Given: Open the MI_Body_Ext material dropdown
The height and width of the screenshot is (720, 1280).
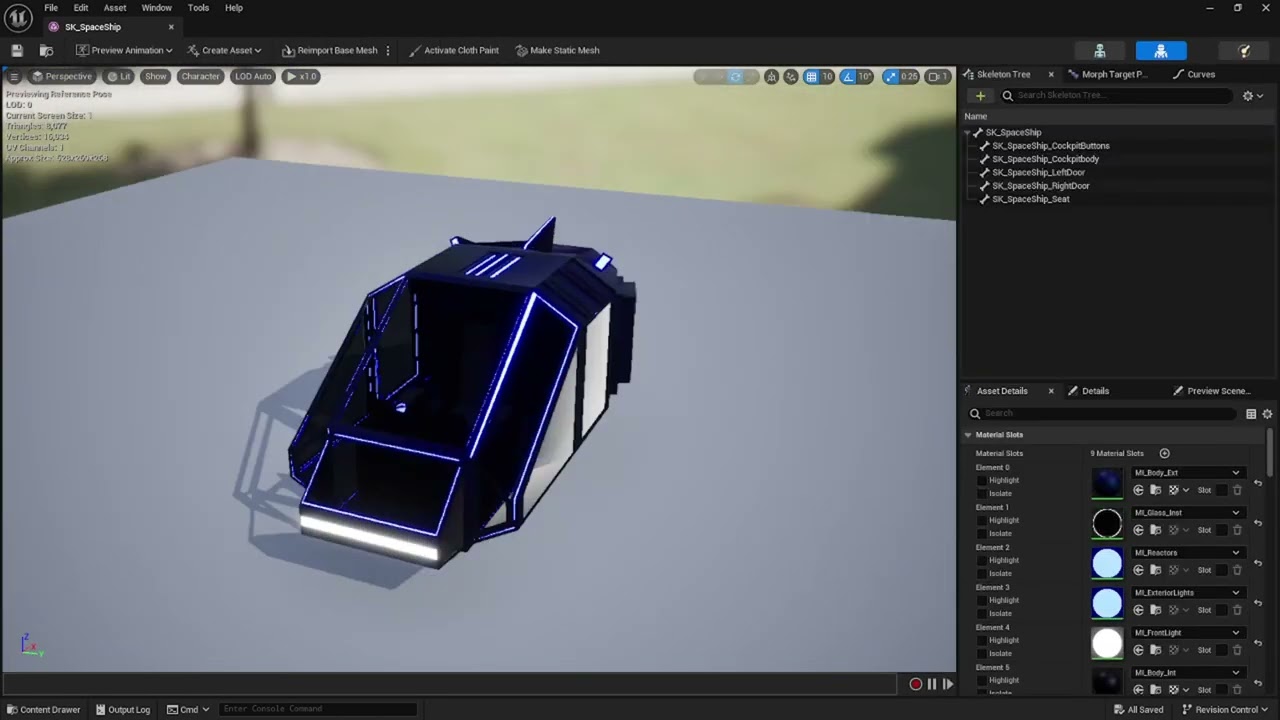Looking at the screenshot, I should point(1187,473).
